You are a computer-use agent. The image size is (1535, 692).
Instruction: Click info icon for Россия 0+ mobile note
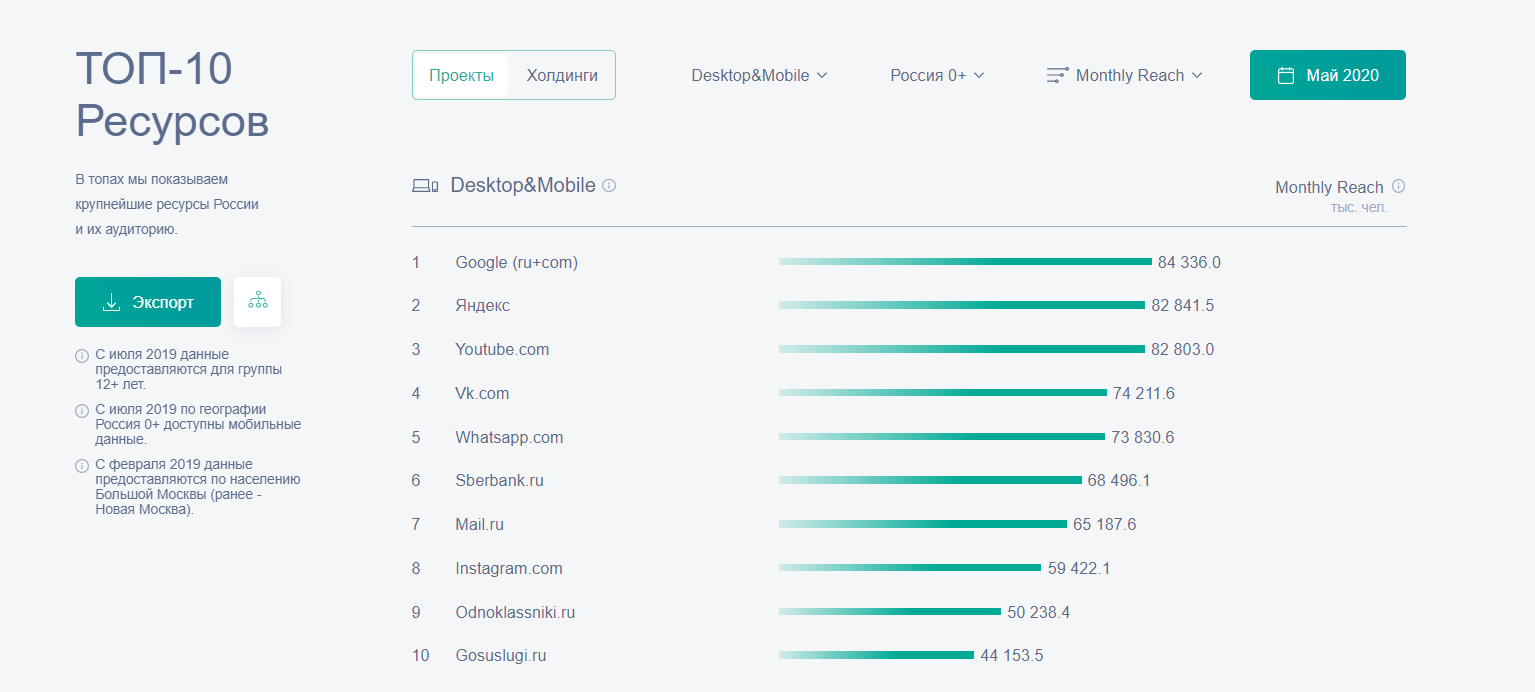pyautogui.click(x=82, y=410)
